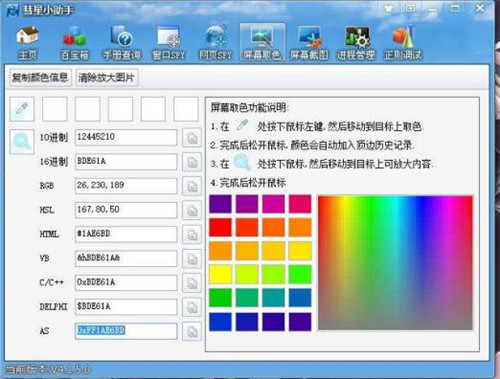Click the 清除放大图片 button
Viewport: 500px width, 379px height.
(106, 78)
